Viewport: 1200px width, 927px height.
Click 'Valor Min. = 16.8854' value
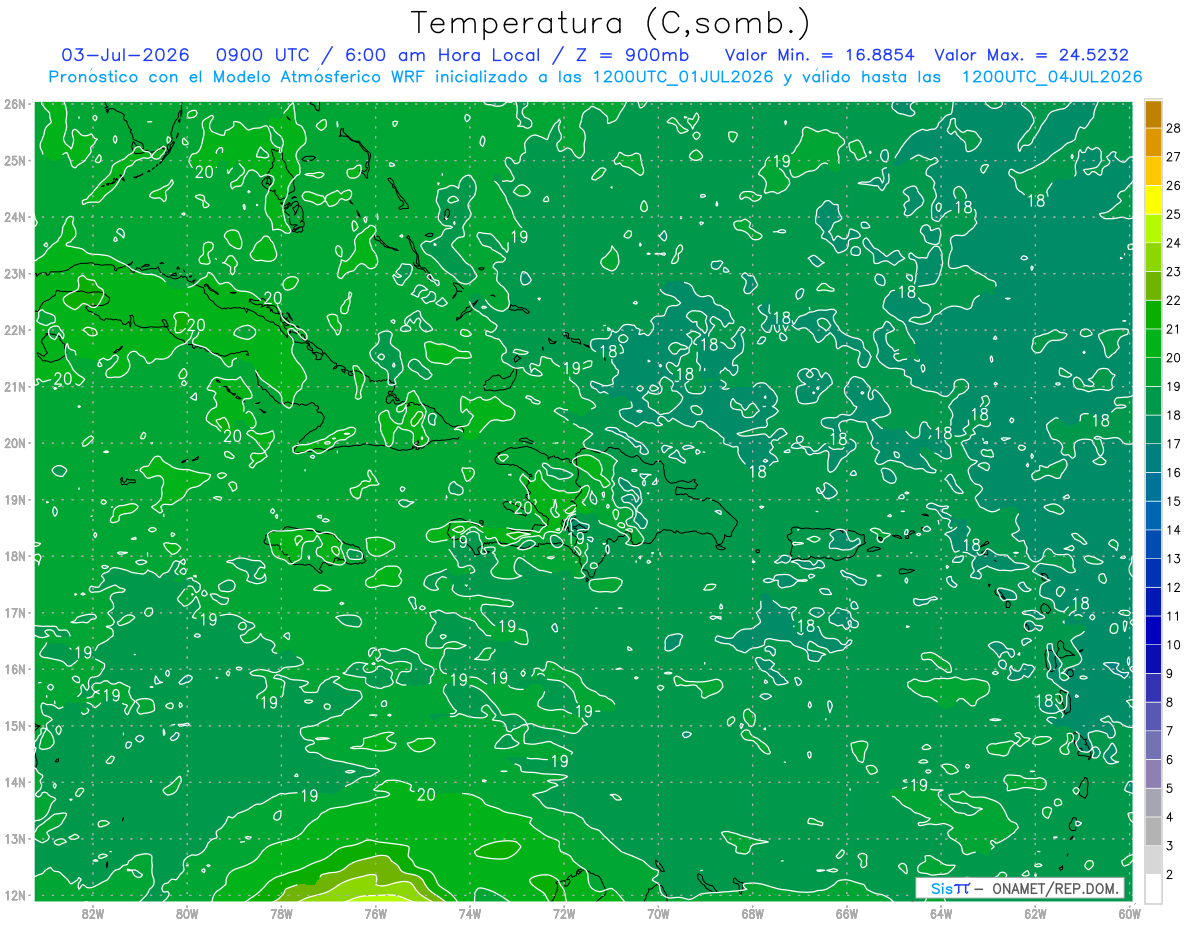click(822, 55)
